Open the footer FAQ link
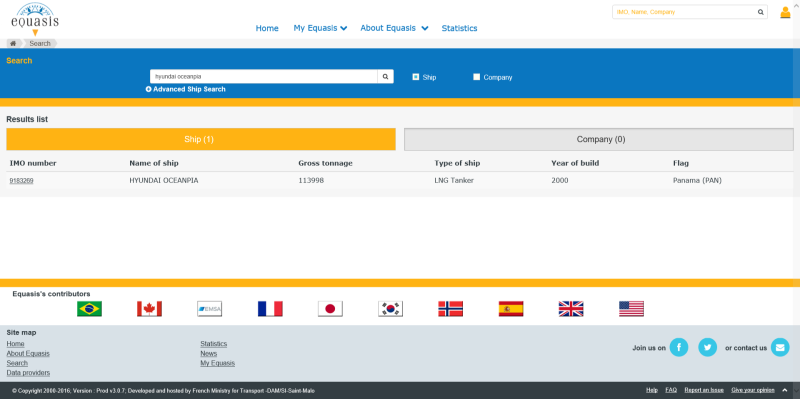Image resolution: width=800 pixels, height=399 pixels. [x=671, y=390]
